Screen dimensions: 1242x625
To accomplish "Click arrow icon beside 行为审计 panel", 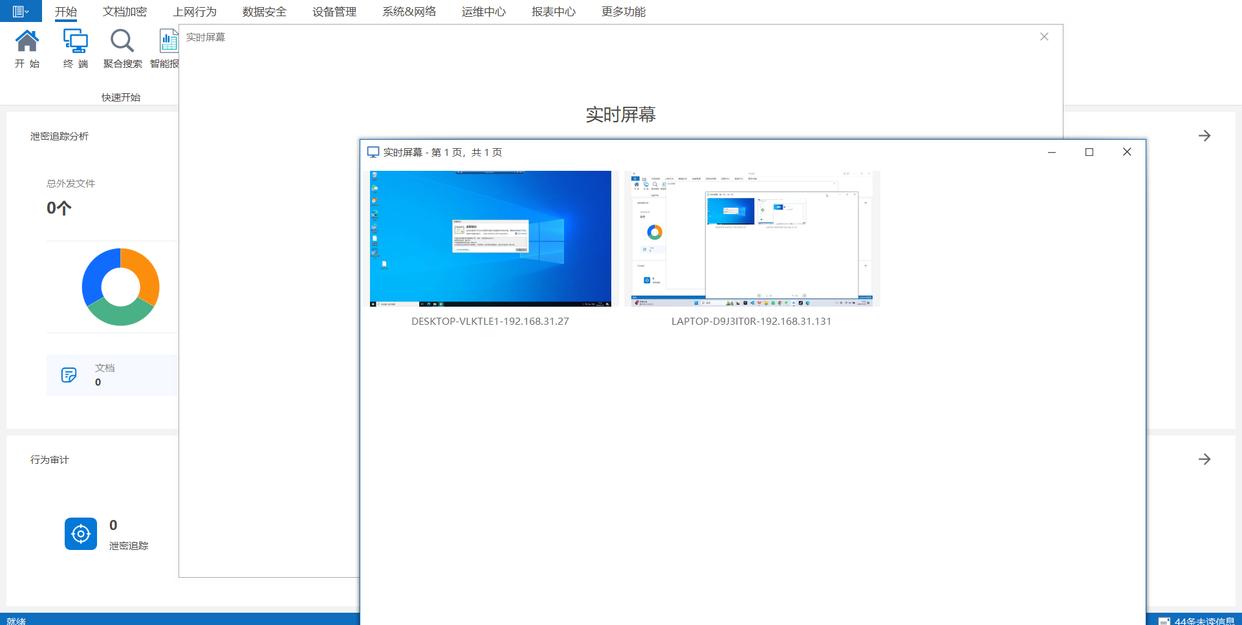I will [1204, 459].
